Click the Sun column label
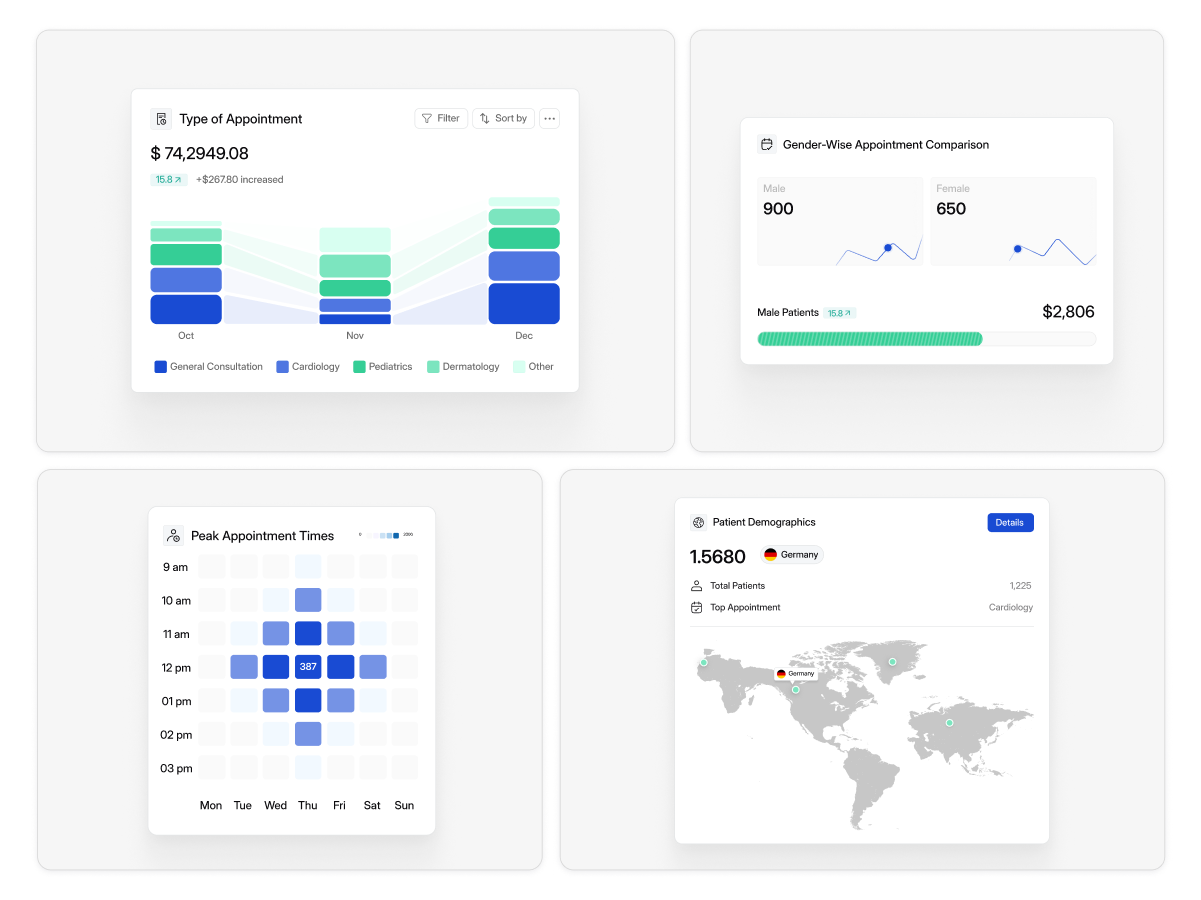Viewport: 1201px width, 900px height. pos(404,805)
